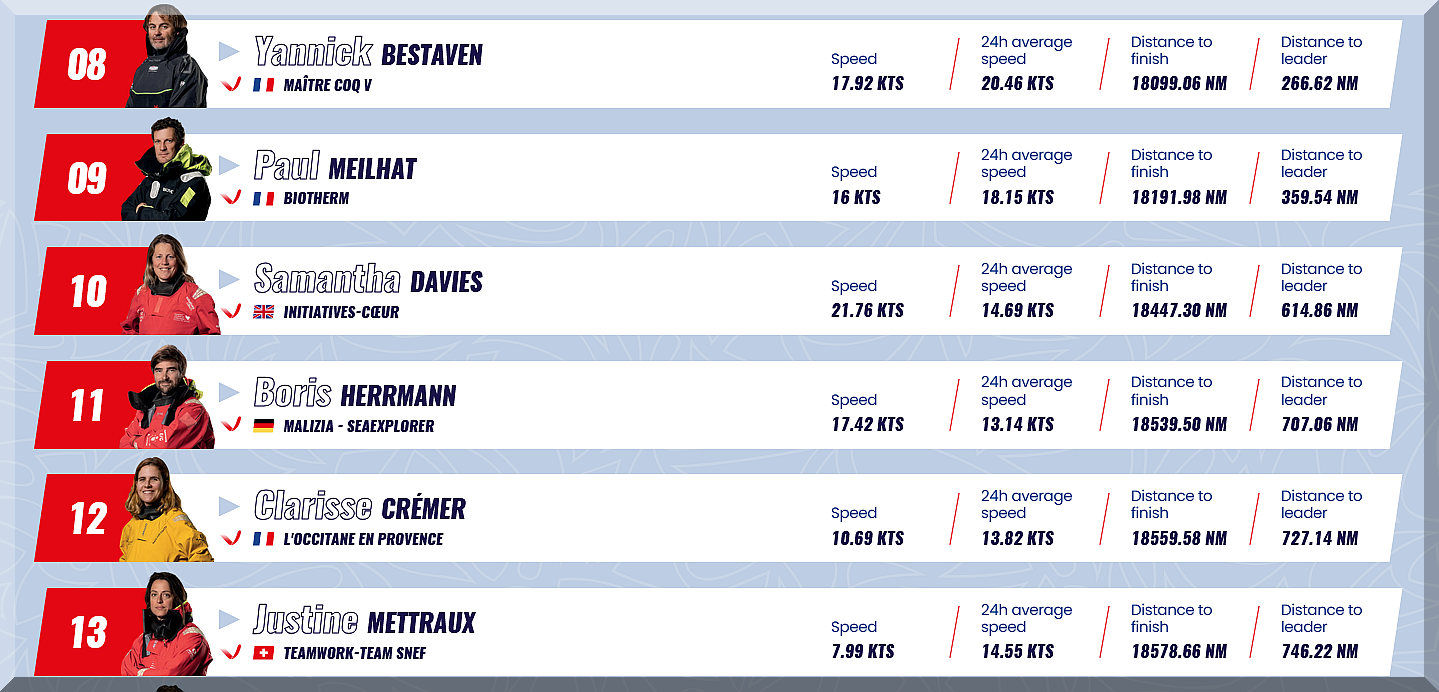Click the German flag next to Malizia - Seaexplorer
1439x692 pixels.
click(263, 426)
